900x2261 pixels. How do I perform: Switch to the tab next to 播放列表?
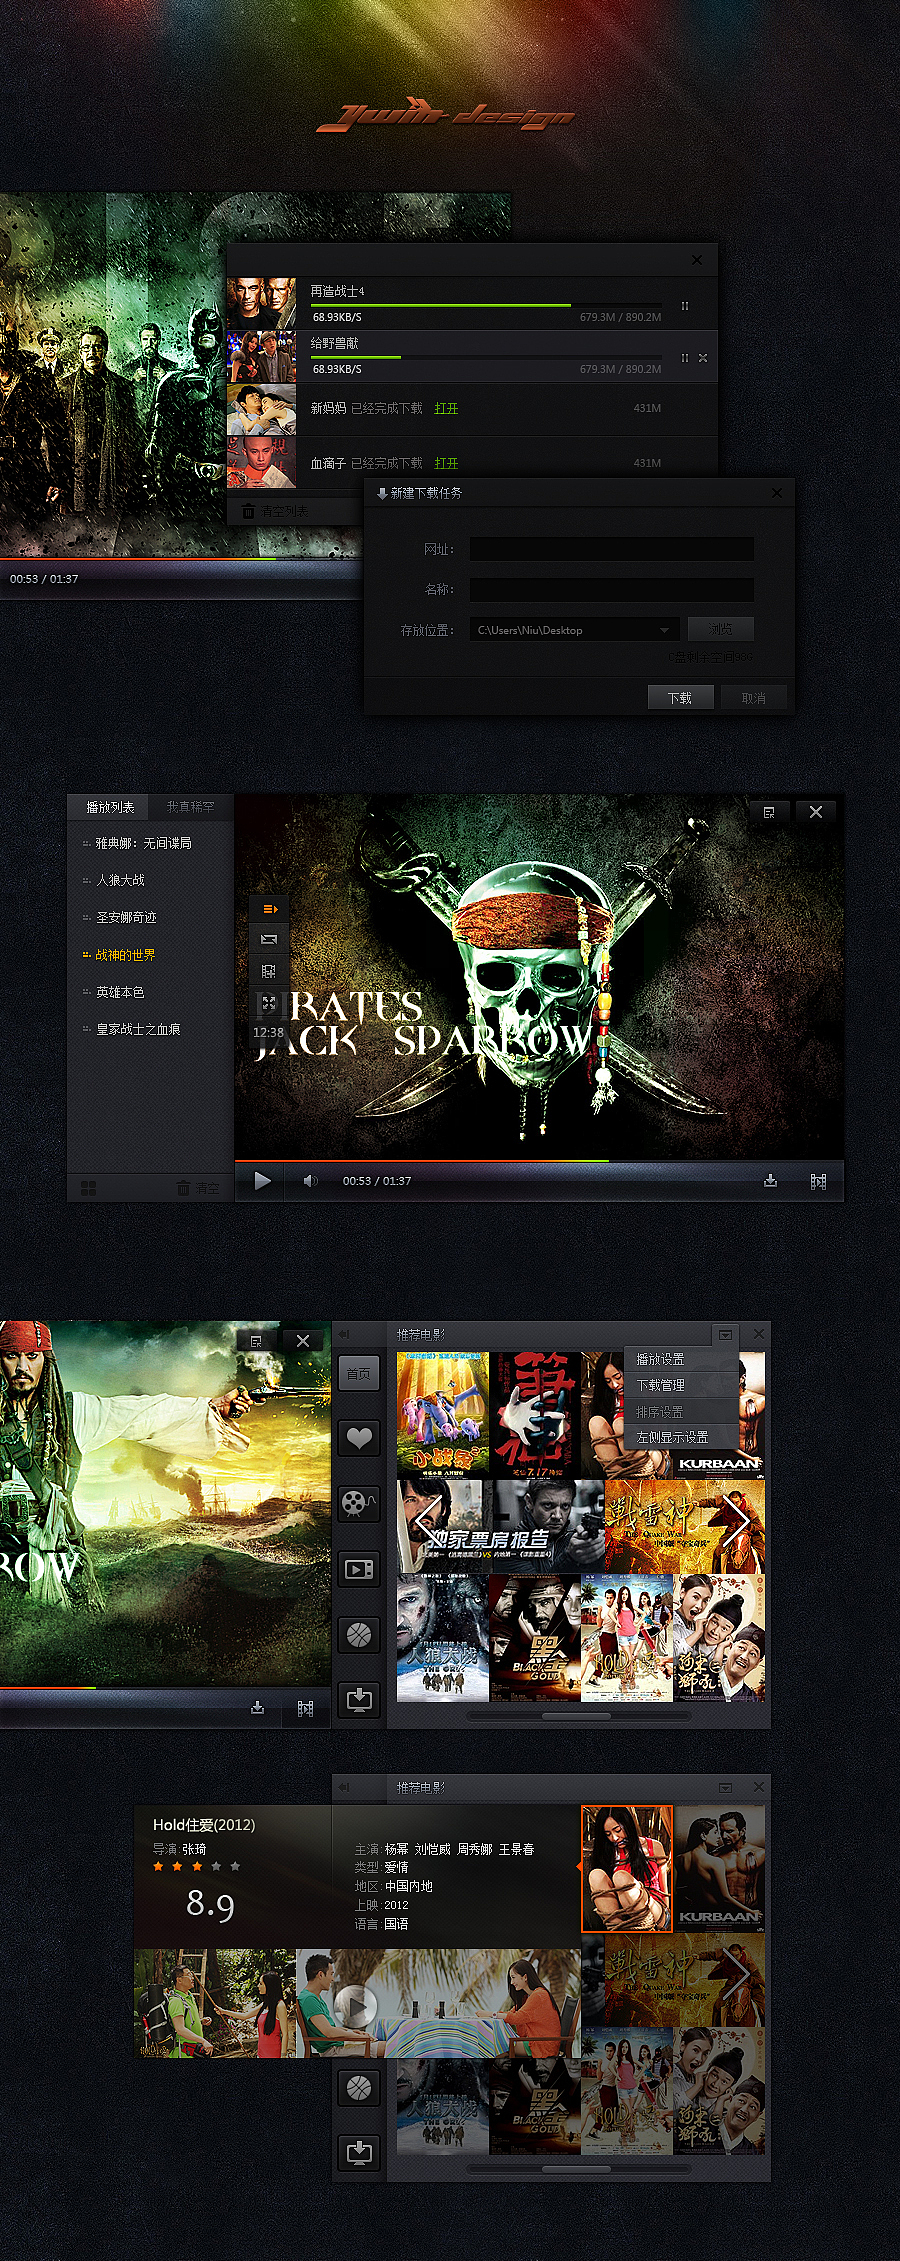click(x=190, y=807)
